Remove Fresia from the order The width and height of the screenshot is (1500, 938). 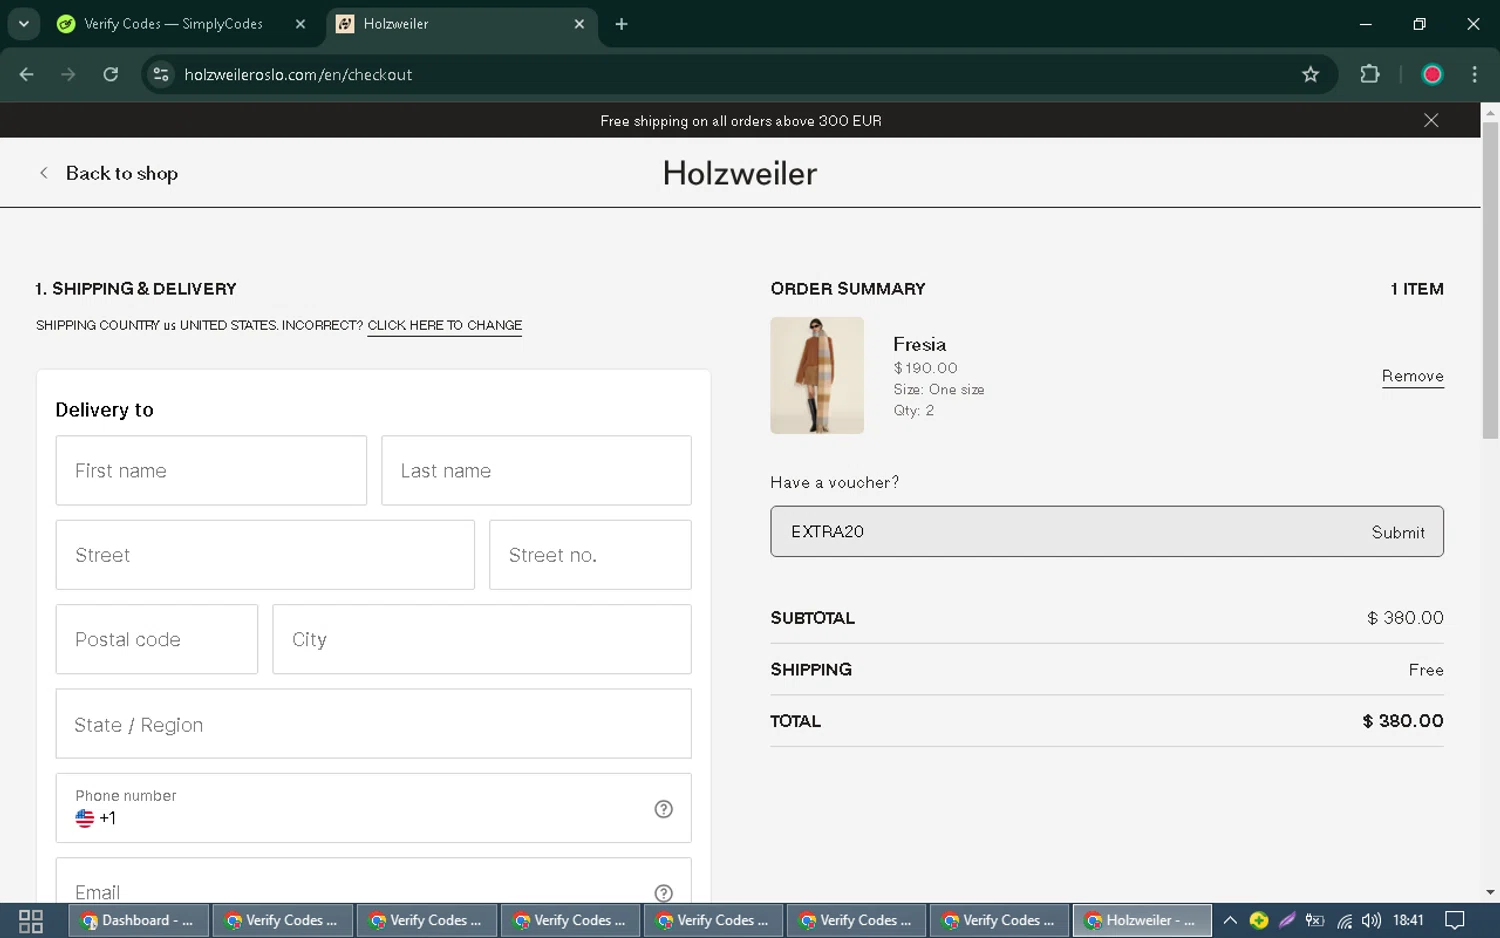point(1412,376)
